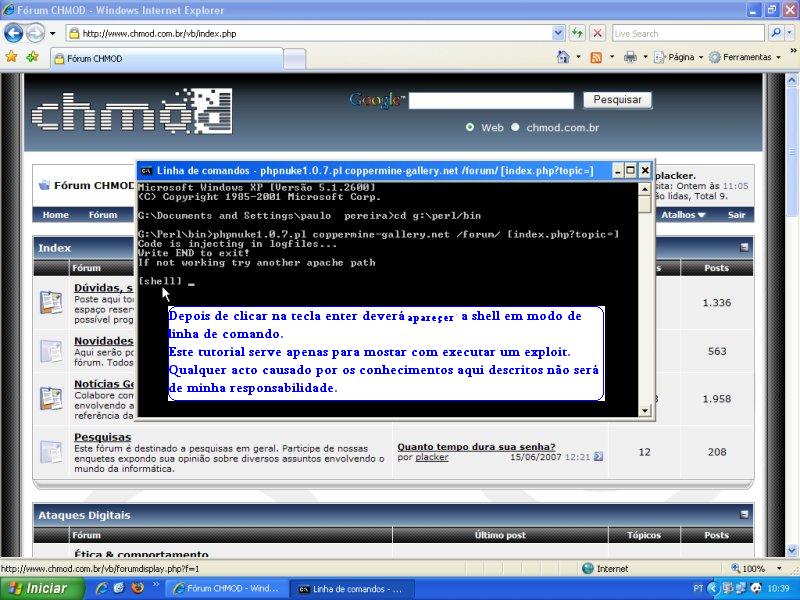Click the go-to-last-post arrow icon
800x600 pixels.
(x=598, y=457)
